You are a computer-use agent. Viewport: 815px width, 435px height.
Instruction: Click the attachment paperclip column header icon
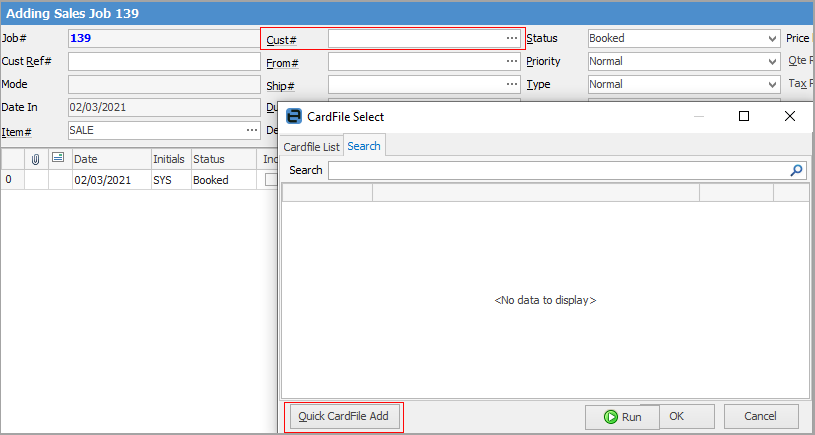coord(36,158)
